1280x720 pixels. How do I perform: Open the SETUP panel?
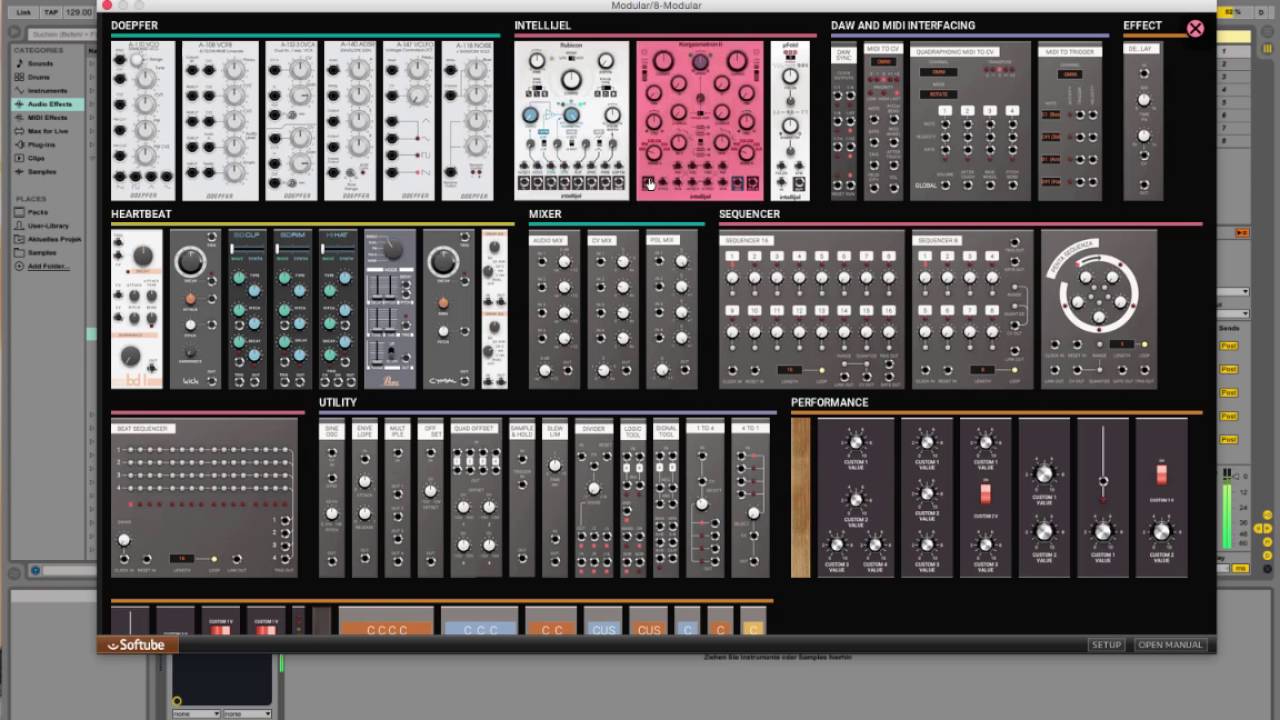pyautogui.click(x=1106, y=645)
